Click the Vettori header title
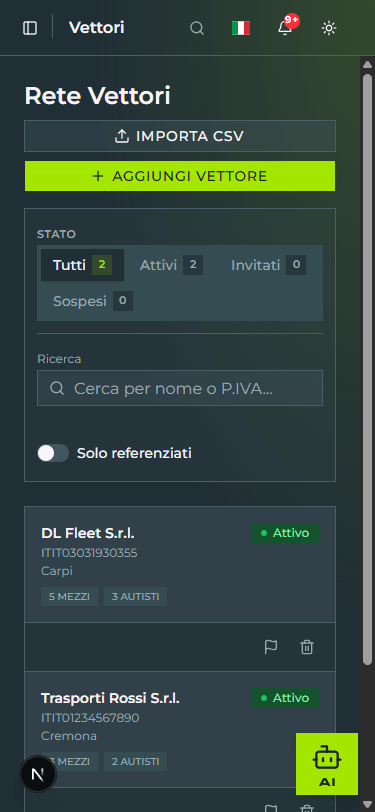The width and height of the screenshot is (375, 812). point(96,27)
